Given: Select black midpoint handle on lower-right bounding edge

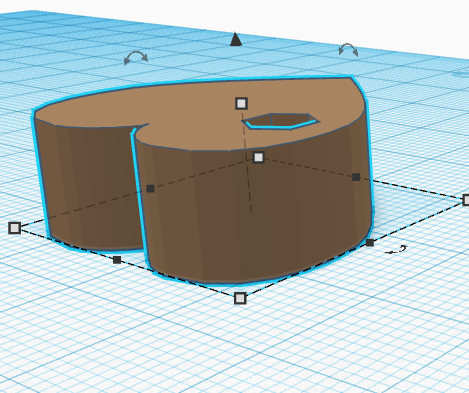Looking at the screenshot, I should [x=370, y=243].
